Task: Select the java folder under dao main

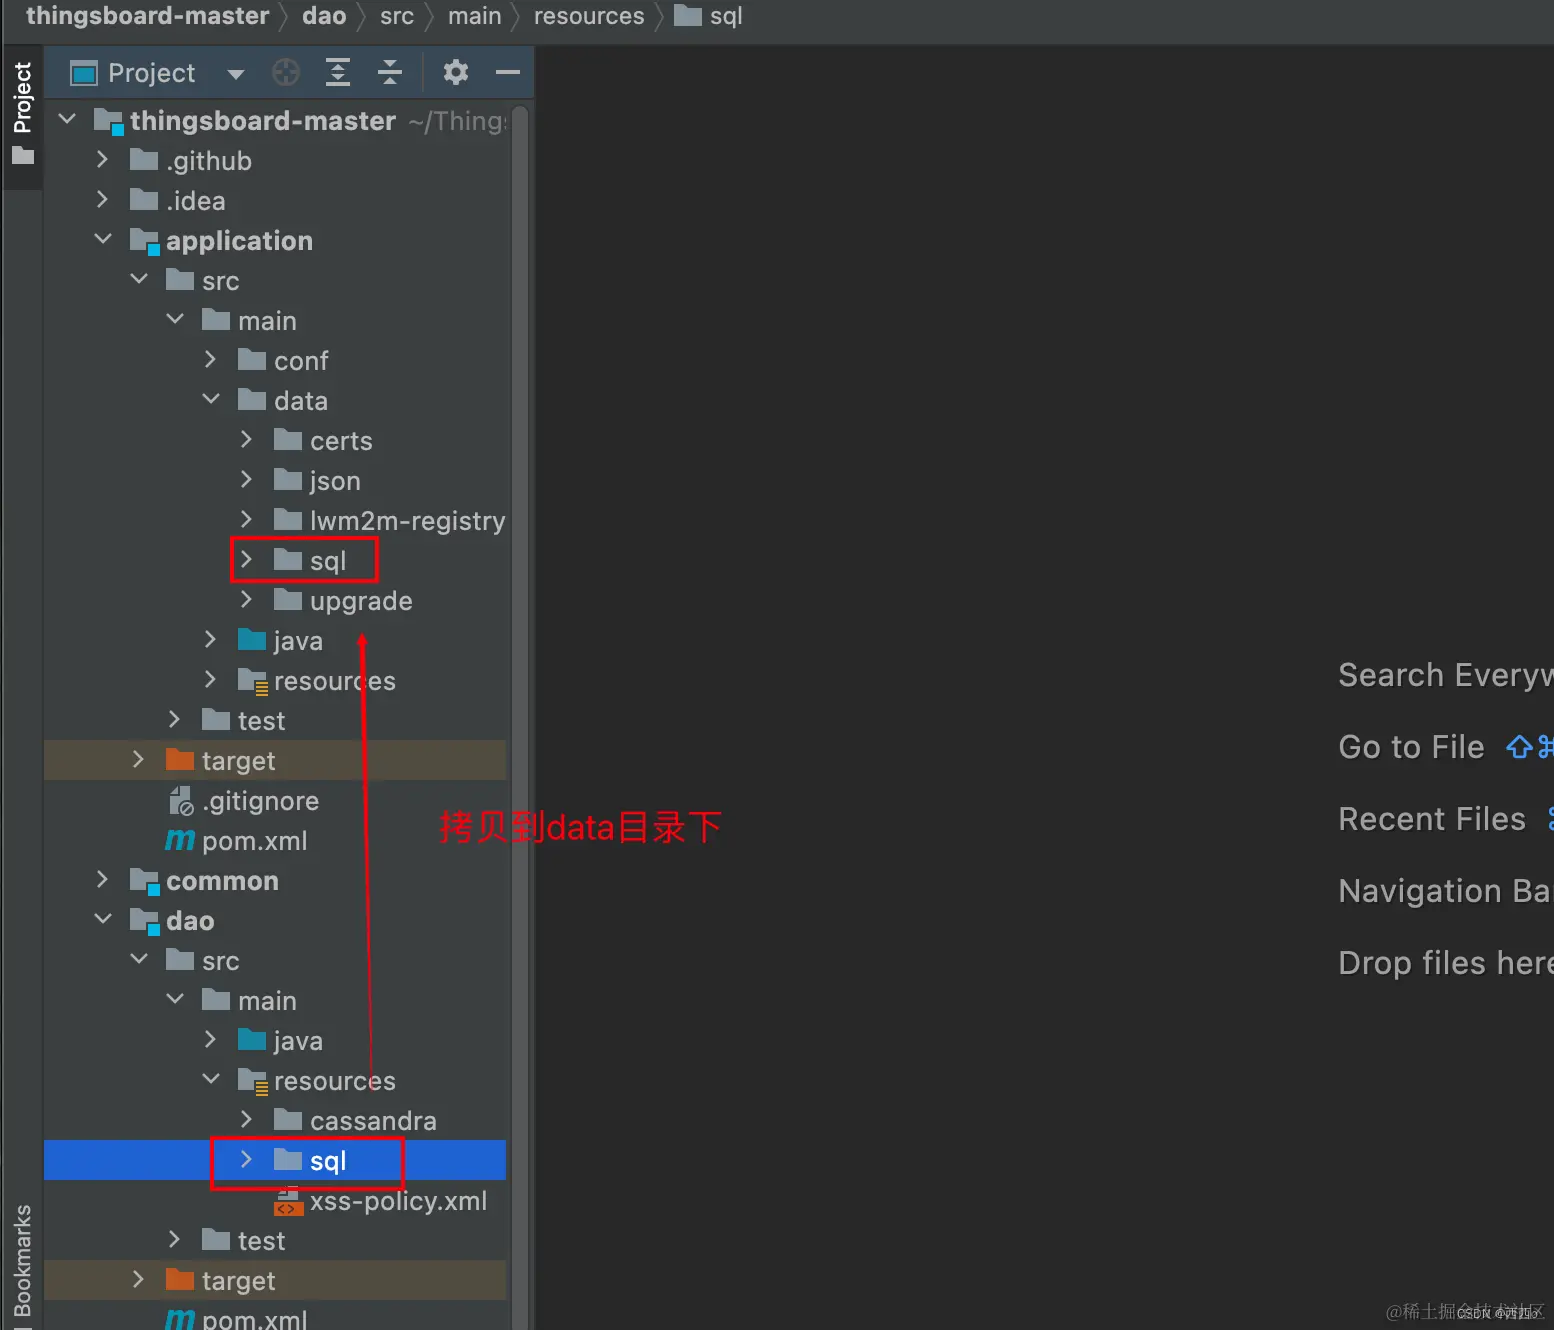Action: pos(281,1040)
